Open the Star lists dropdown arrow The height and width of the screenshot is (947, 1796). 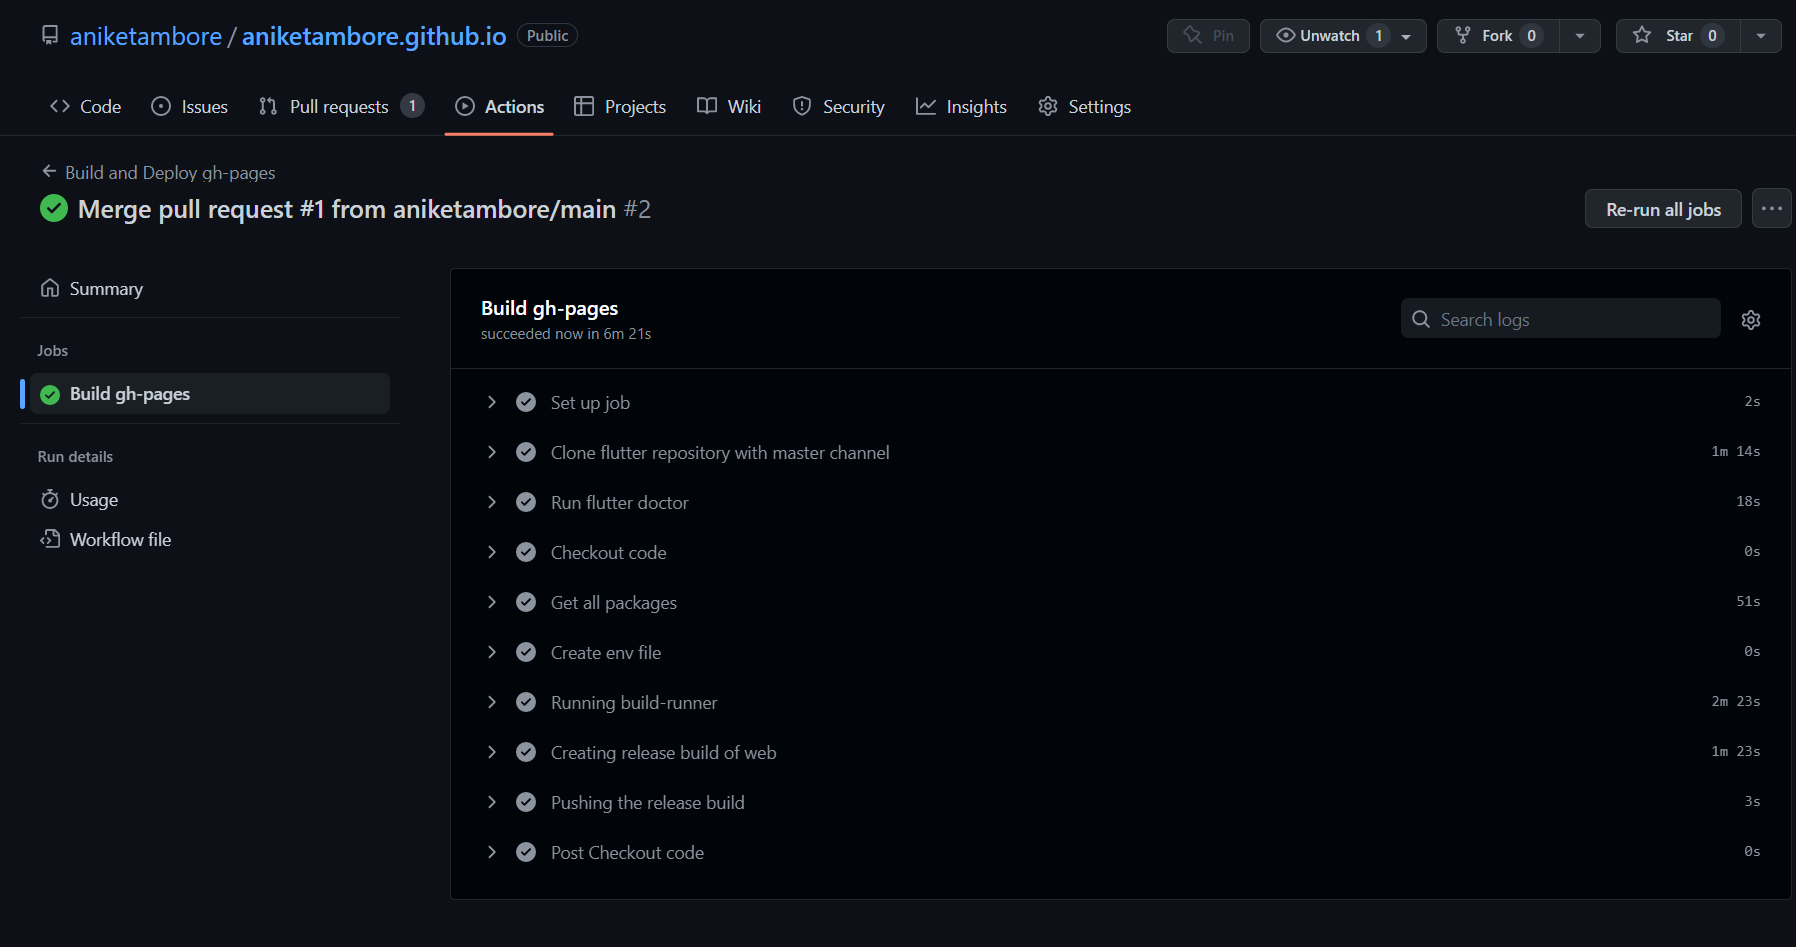click(x=1761, y=36)
